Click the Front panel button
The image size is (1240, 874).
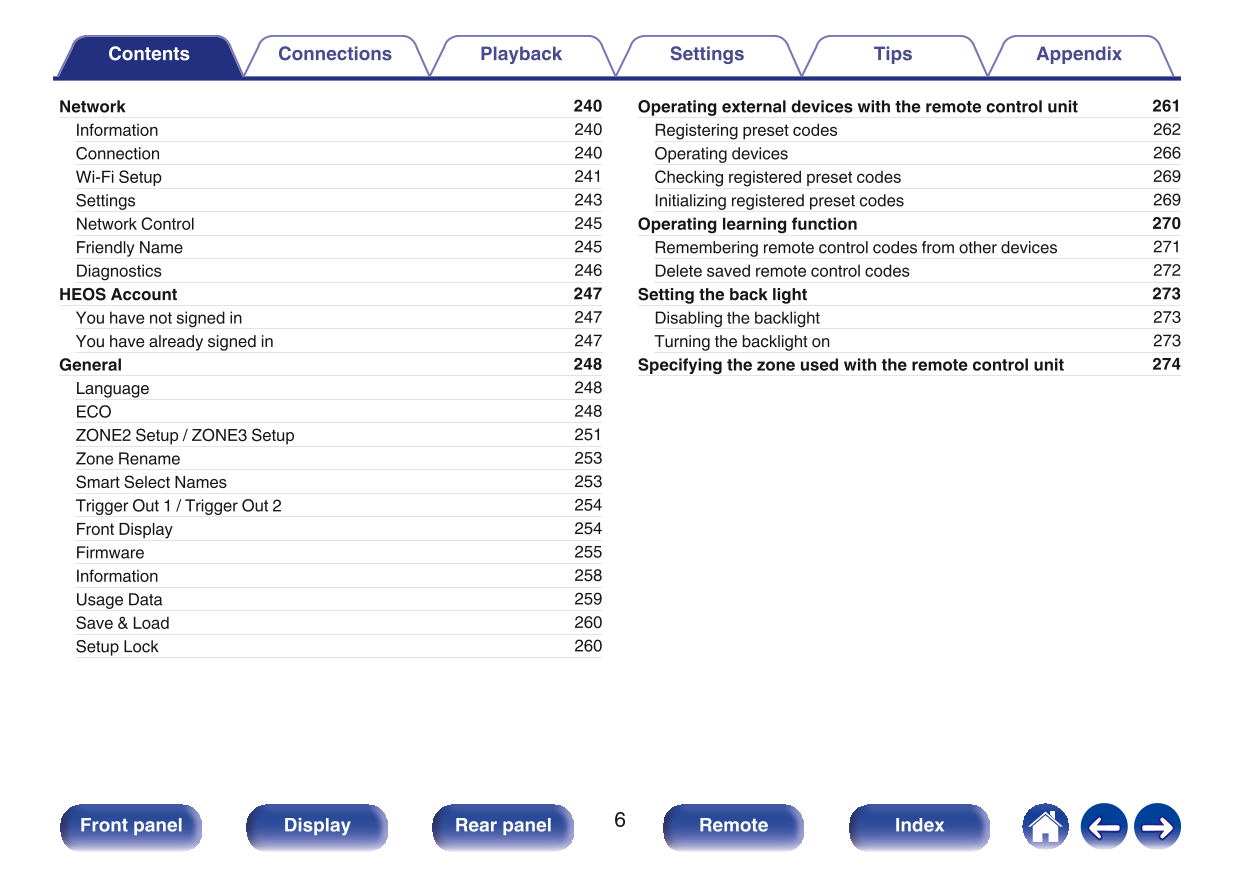131,826
